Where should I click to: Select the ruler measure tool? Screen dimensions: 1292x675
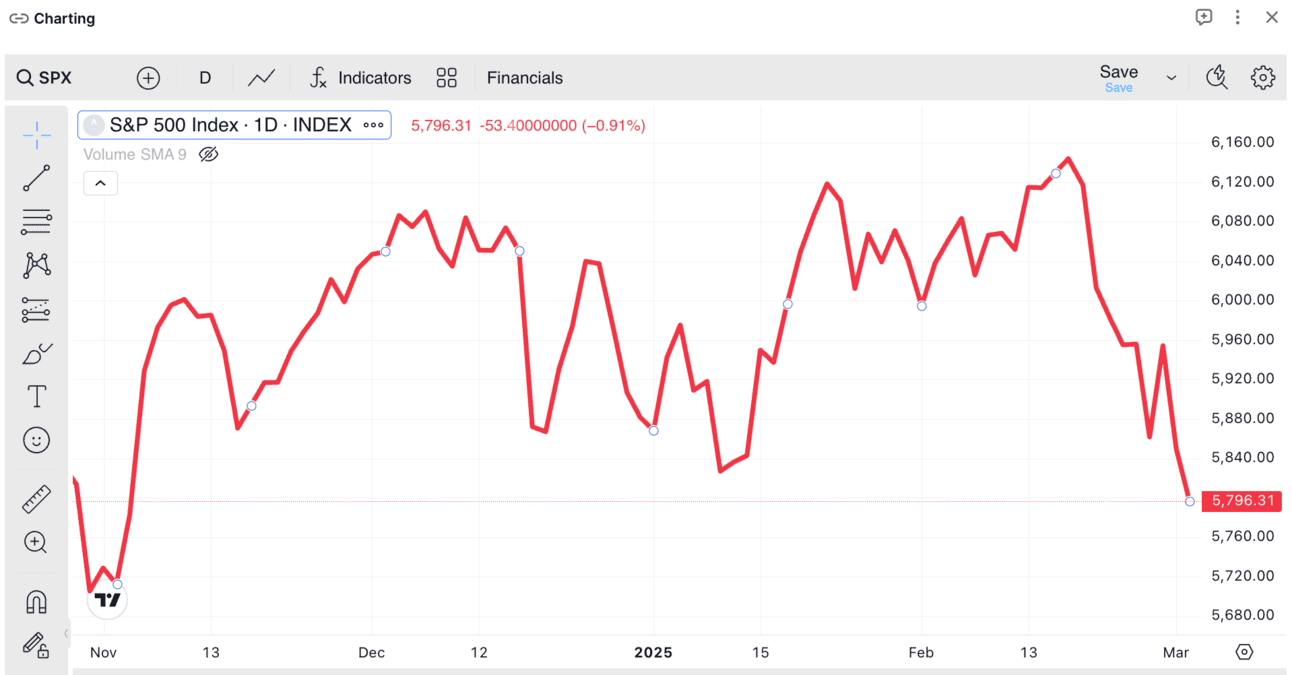pyautogui.click(x=36, y=499)
